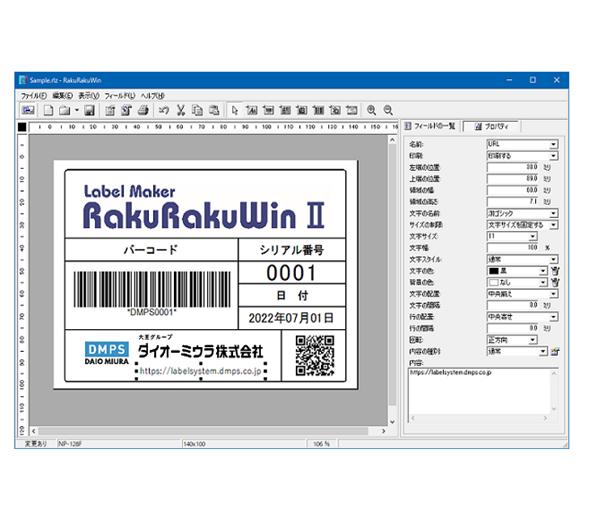Create a new blank label file
Viewport: 589px width, 531px height.
(x=48, y=110)
